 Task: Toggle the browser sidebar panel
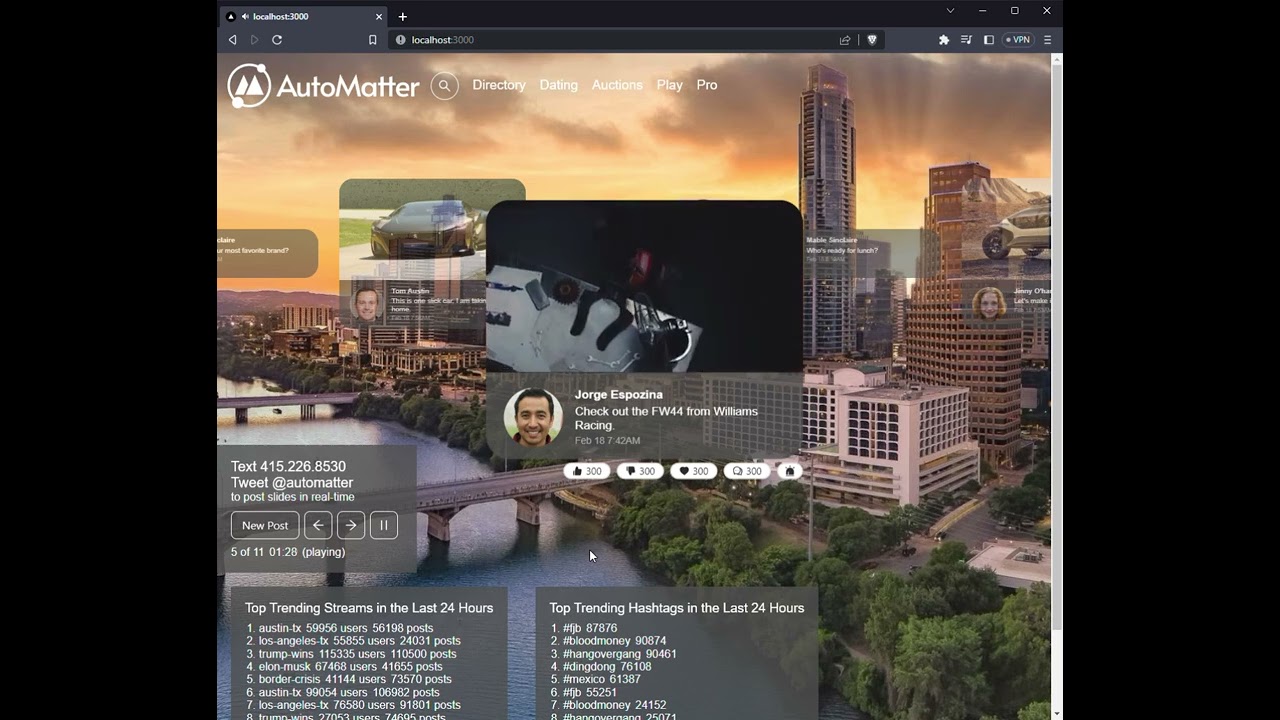pyautogui.click(x=989, y=40)
